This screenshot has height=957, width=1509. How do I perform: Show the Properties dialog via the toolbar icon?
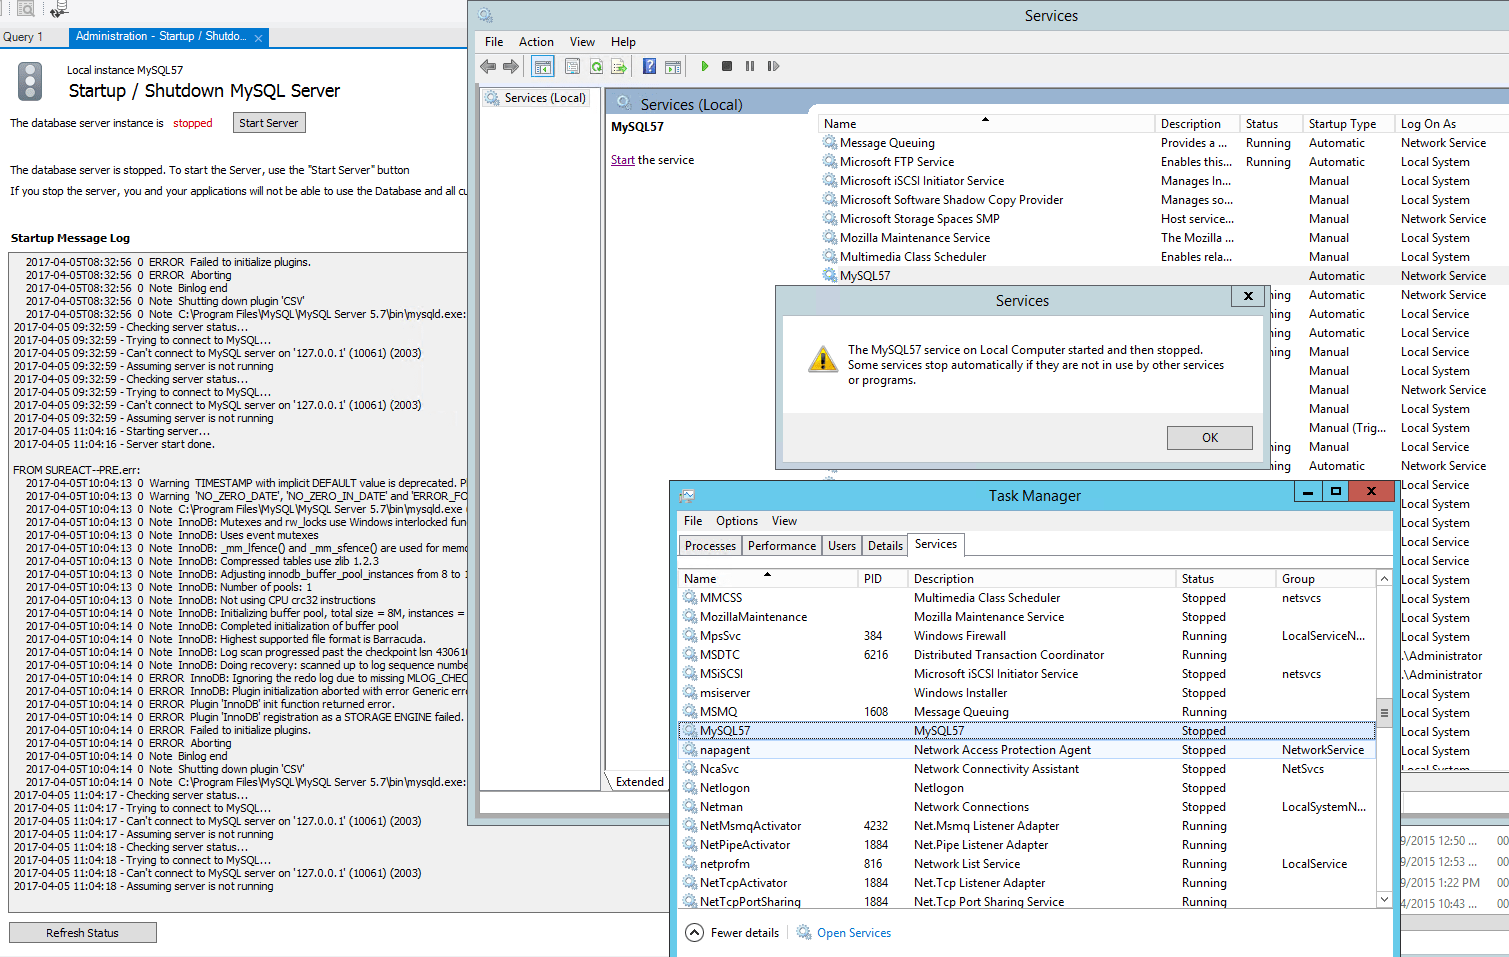click(572, 66)
